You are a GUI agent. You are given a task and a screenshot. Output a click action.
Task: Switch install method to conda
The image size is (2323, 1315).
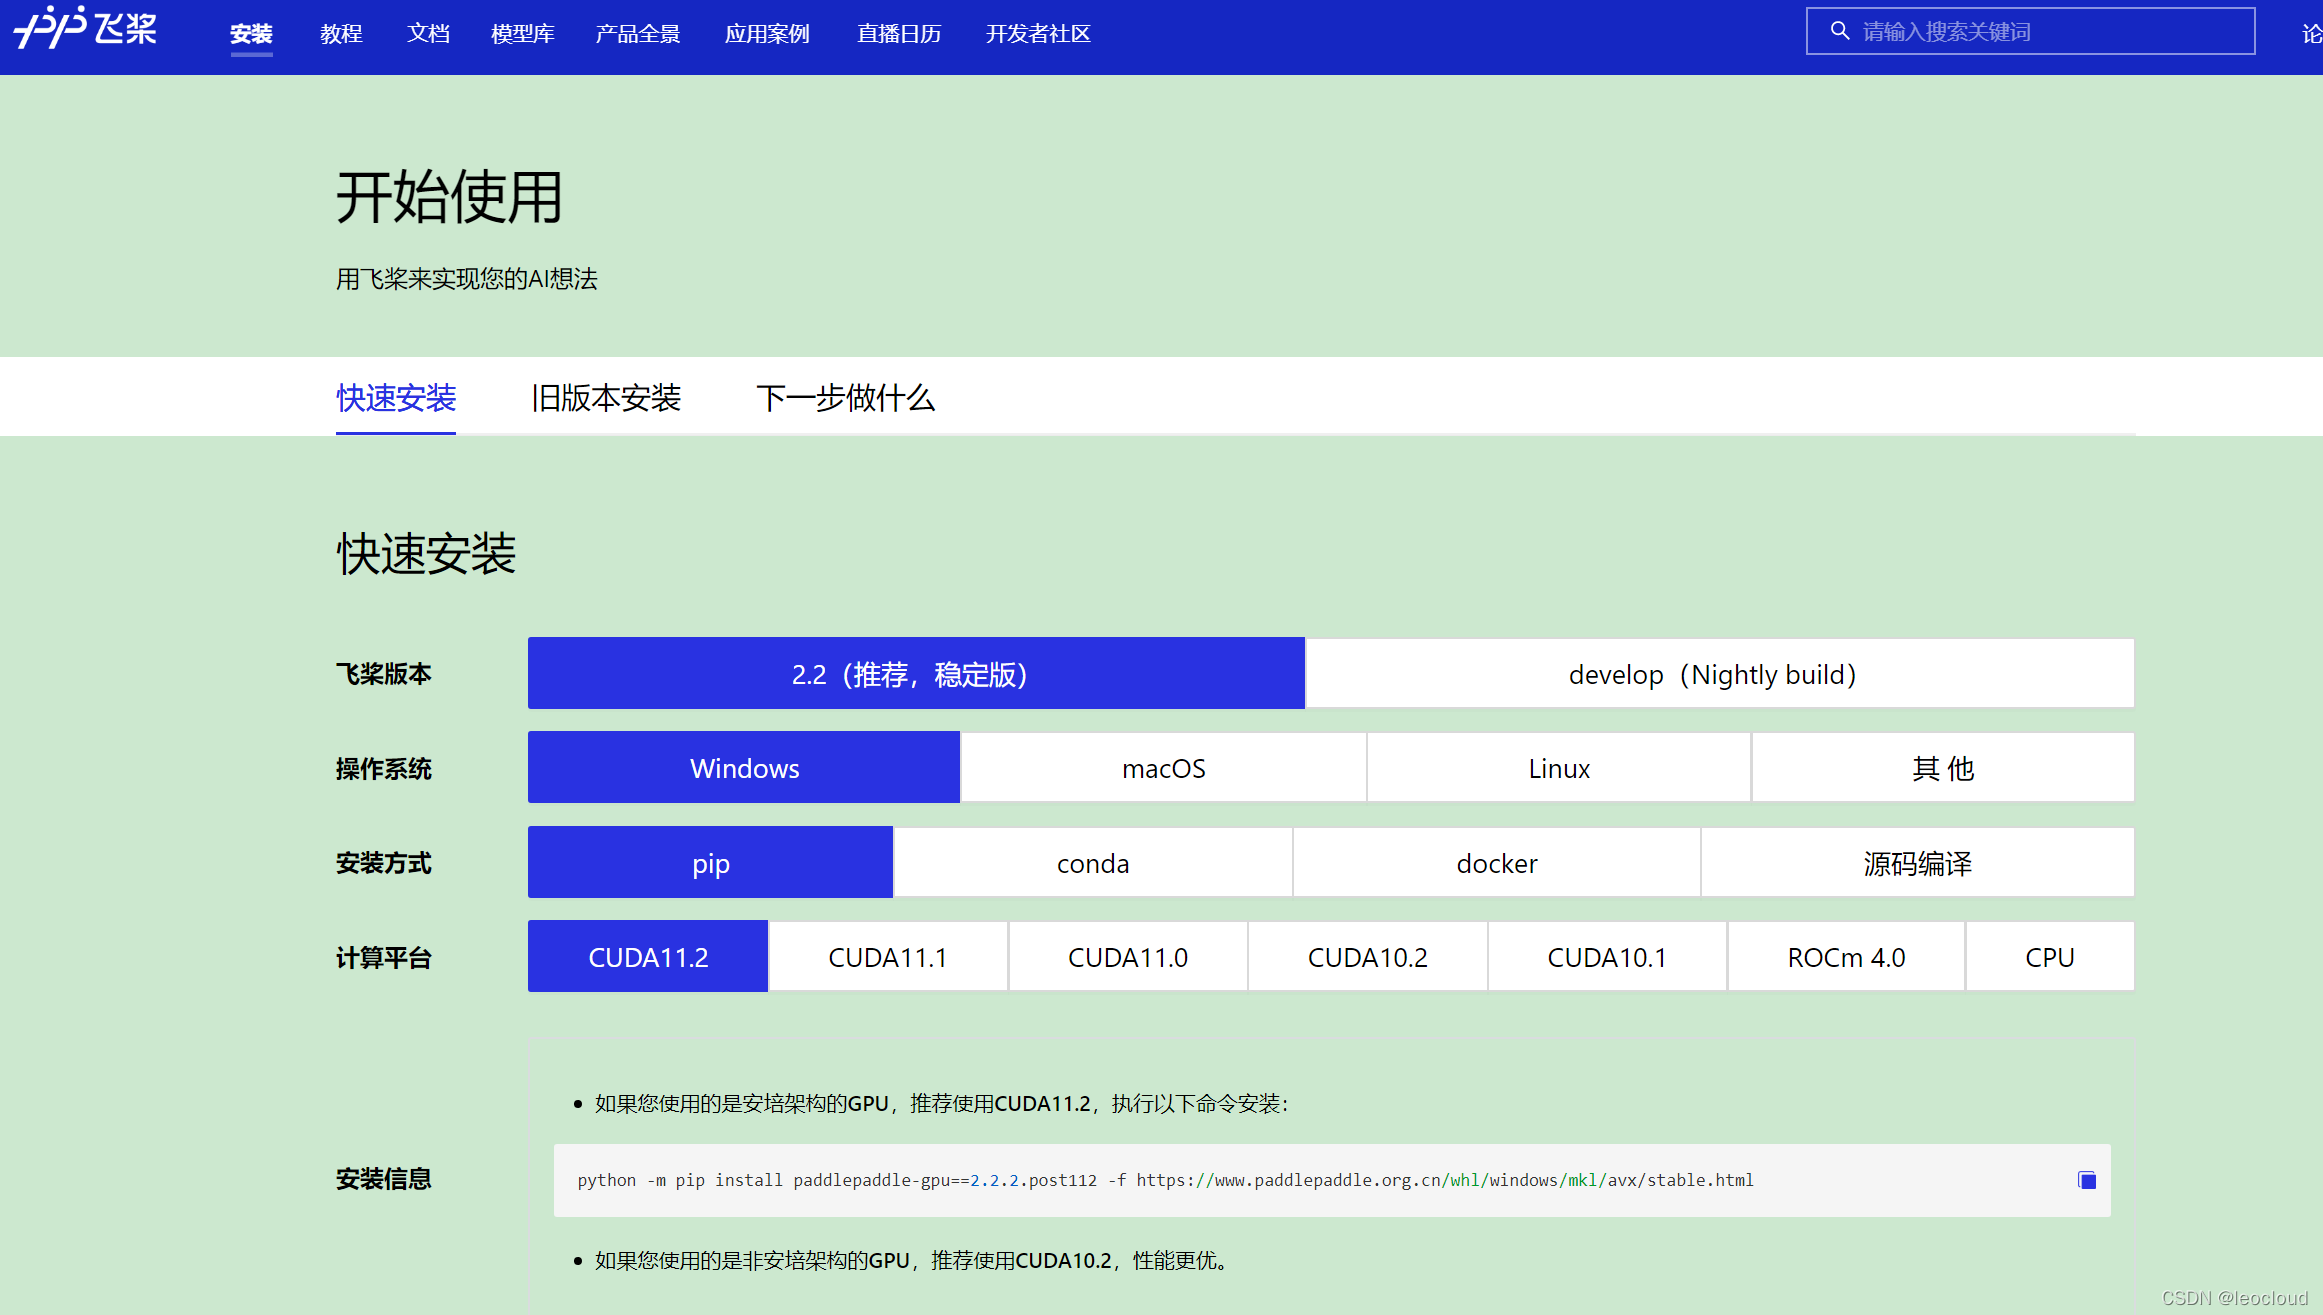pyautogui.click(x=1091, y=862)
